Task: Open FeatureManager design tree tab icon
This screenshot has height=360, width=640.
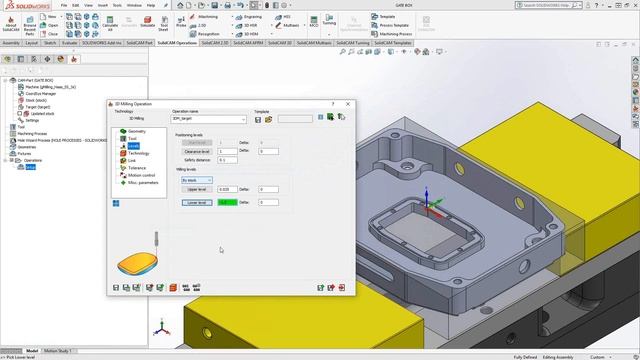Action: point(7,59)
